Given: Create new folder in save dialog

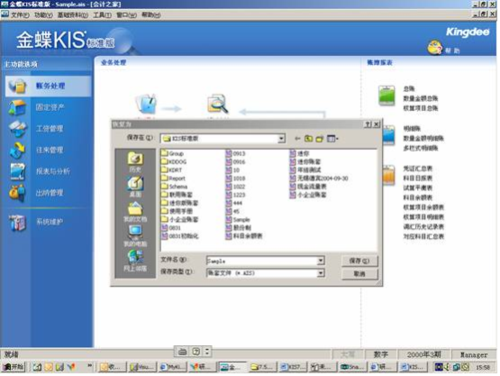Looking at the screenshot, I should coord(320,139).
